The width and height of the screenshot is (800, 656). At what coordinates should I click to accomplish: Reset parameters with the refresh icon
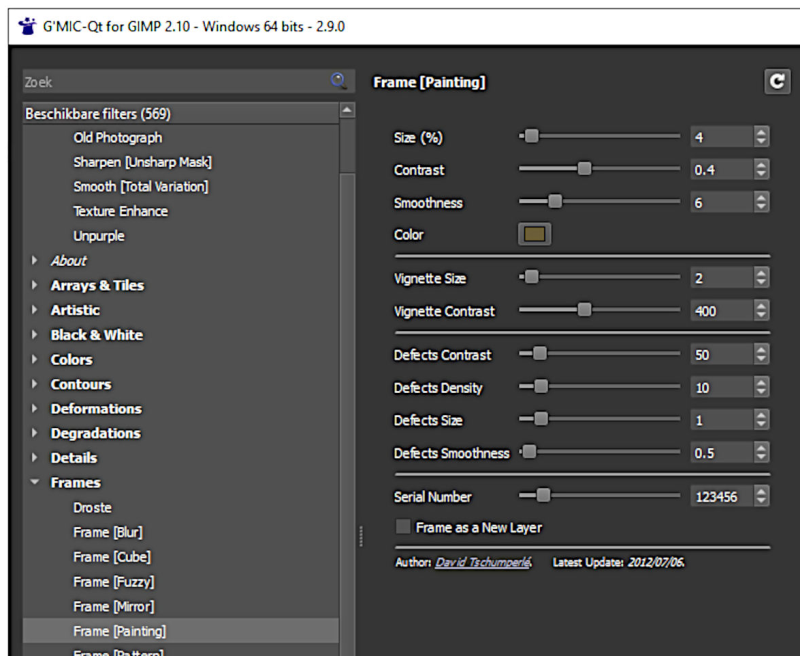point(777,82)
